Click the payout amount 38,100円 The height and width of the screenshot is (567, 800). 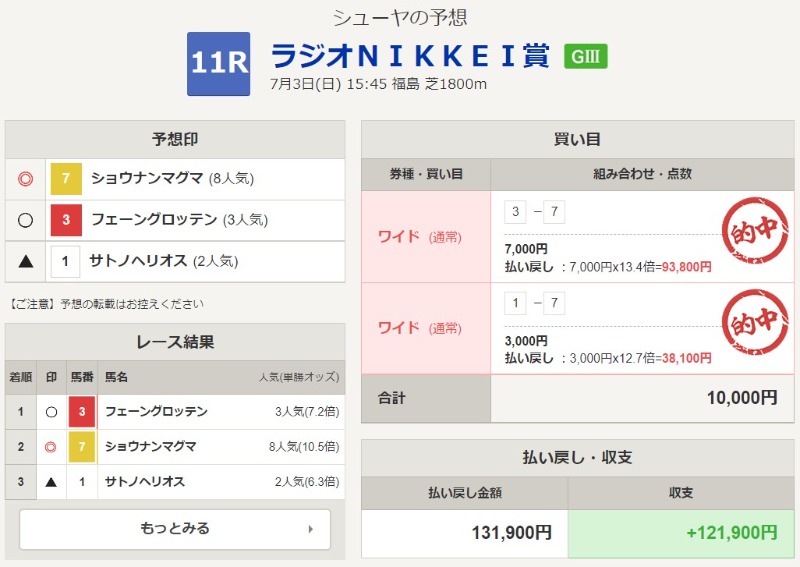(x=686, y=358)
